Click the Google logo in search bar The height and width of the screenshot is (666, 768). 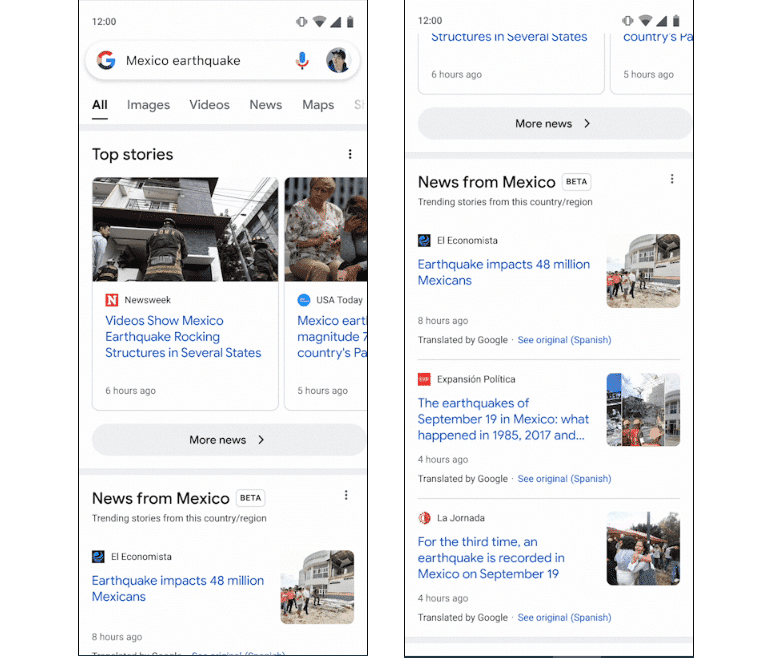[x=106, y=61]
